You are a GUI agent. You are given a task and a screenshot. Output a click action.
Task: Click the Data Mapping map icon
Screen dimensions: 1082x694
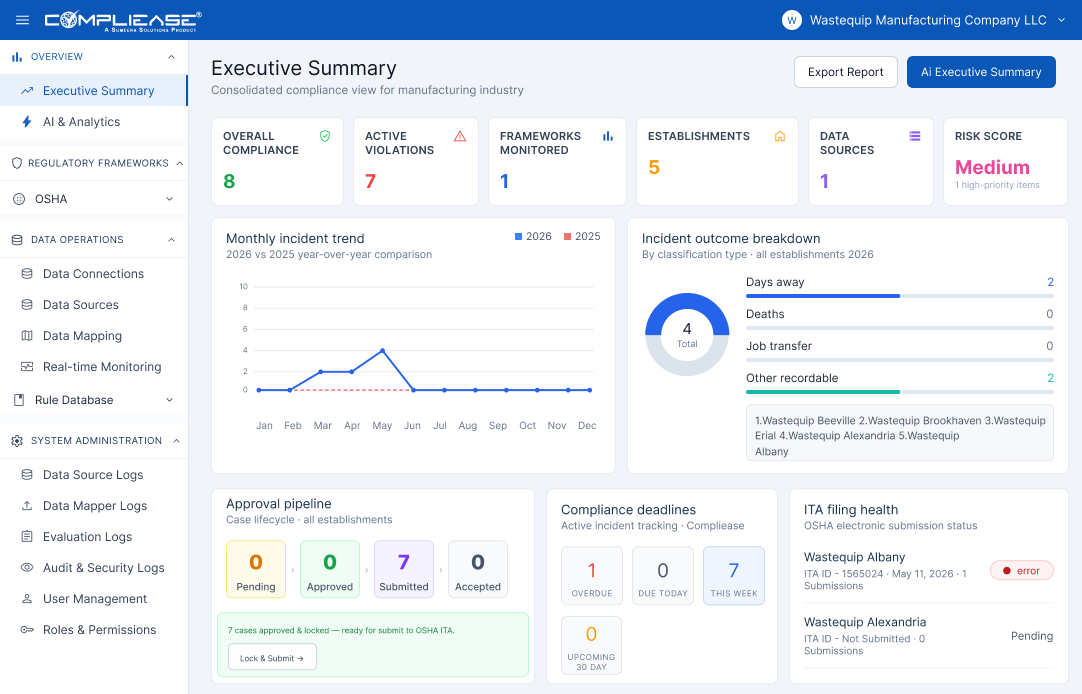(27, 336)
